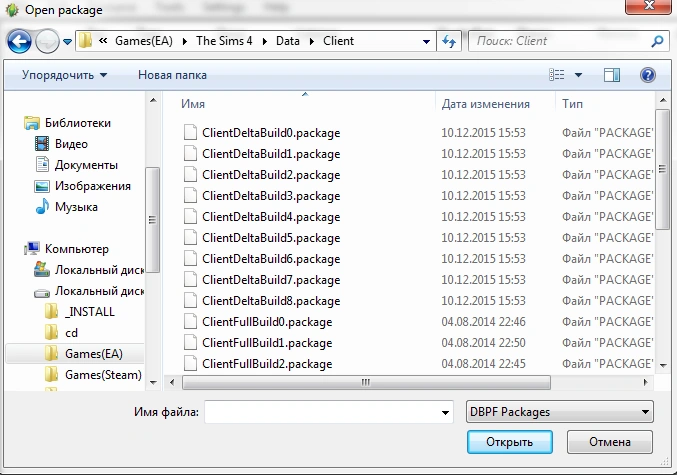The image size is (677, 475).
Task: Expand the DBPF Packages file type dropdown
Action: coord(645,412)
